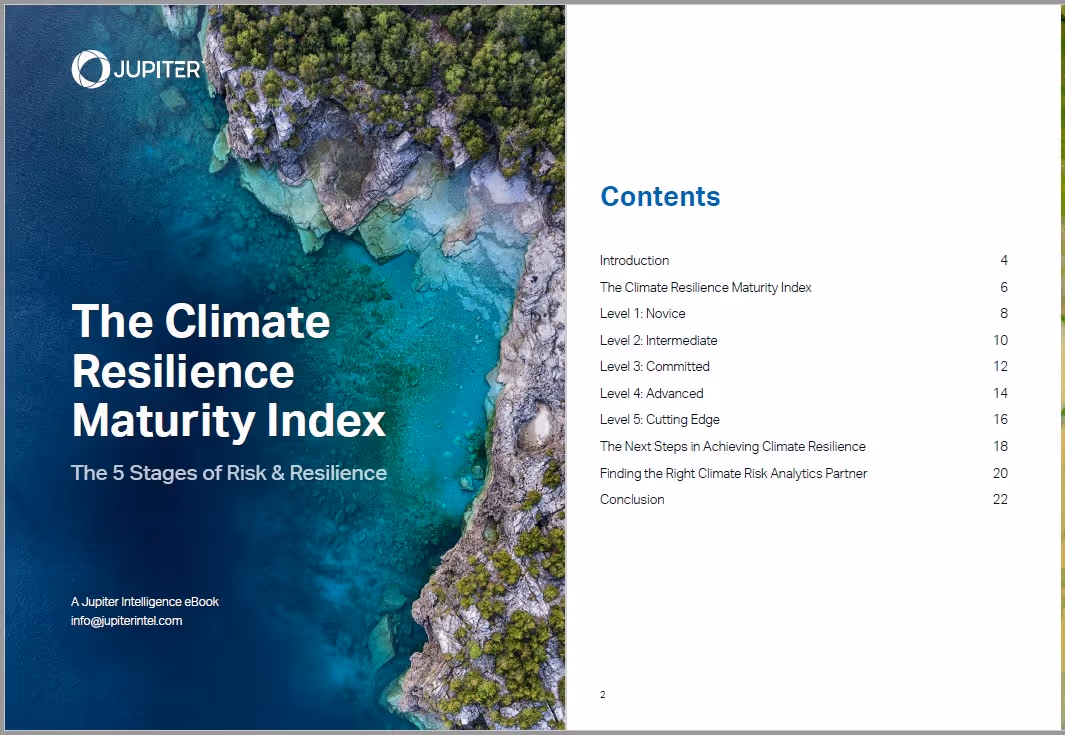Open the Introduction contents entry
Viewport: 1065px width, 735px height.
[x=634, y=260]
